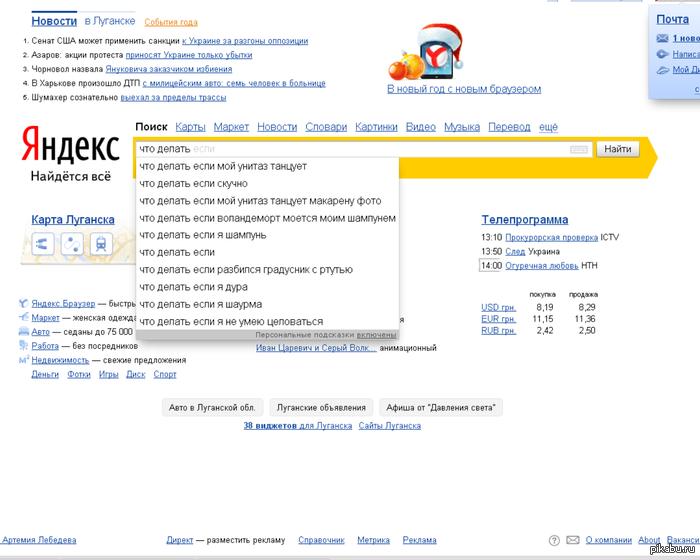The width and height of the screenshot is (700, 560).
Task: Open the Телепрограмма link
Action: tap(525, 220)
